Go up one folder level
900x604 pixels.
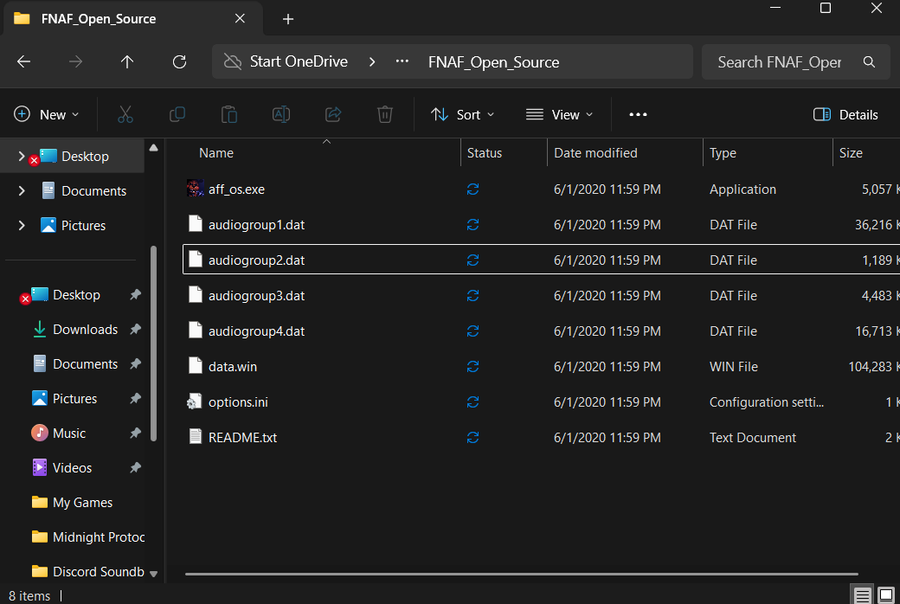127,61
